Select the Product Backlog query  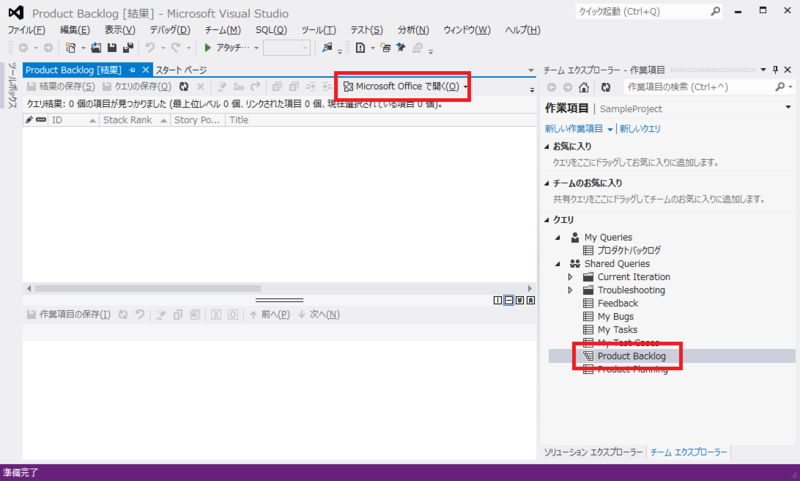point(632,356)
